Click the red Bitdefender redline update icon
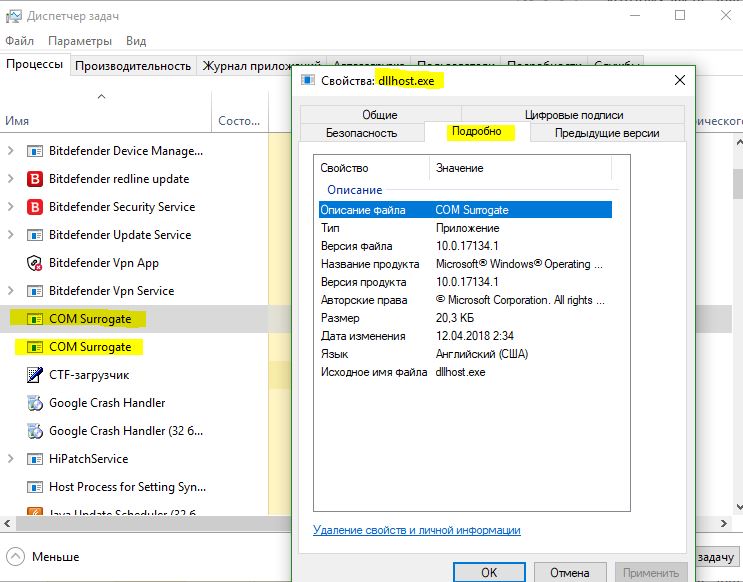Viewport: 743px width, 582px height. point(35,179)
